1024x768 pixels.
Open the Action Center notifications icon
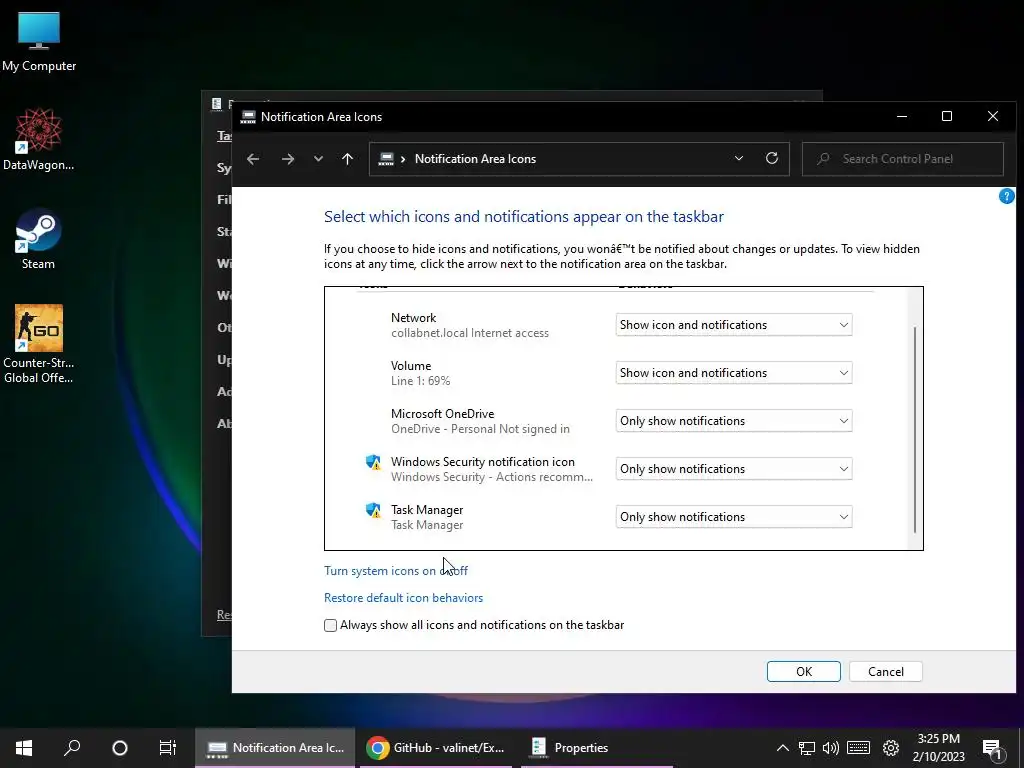point(992,749)
